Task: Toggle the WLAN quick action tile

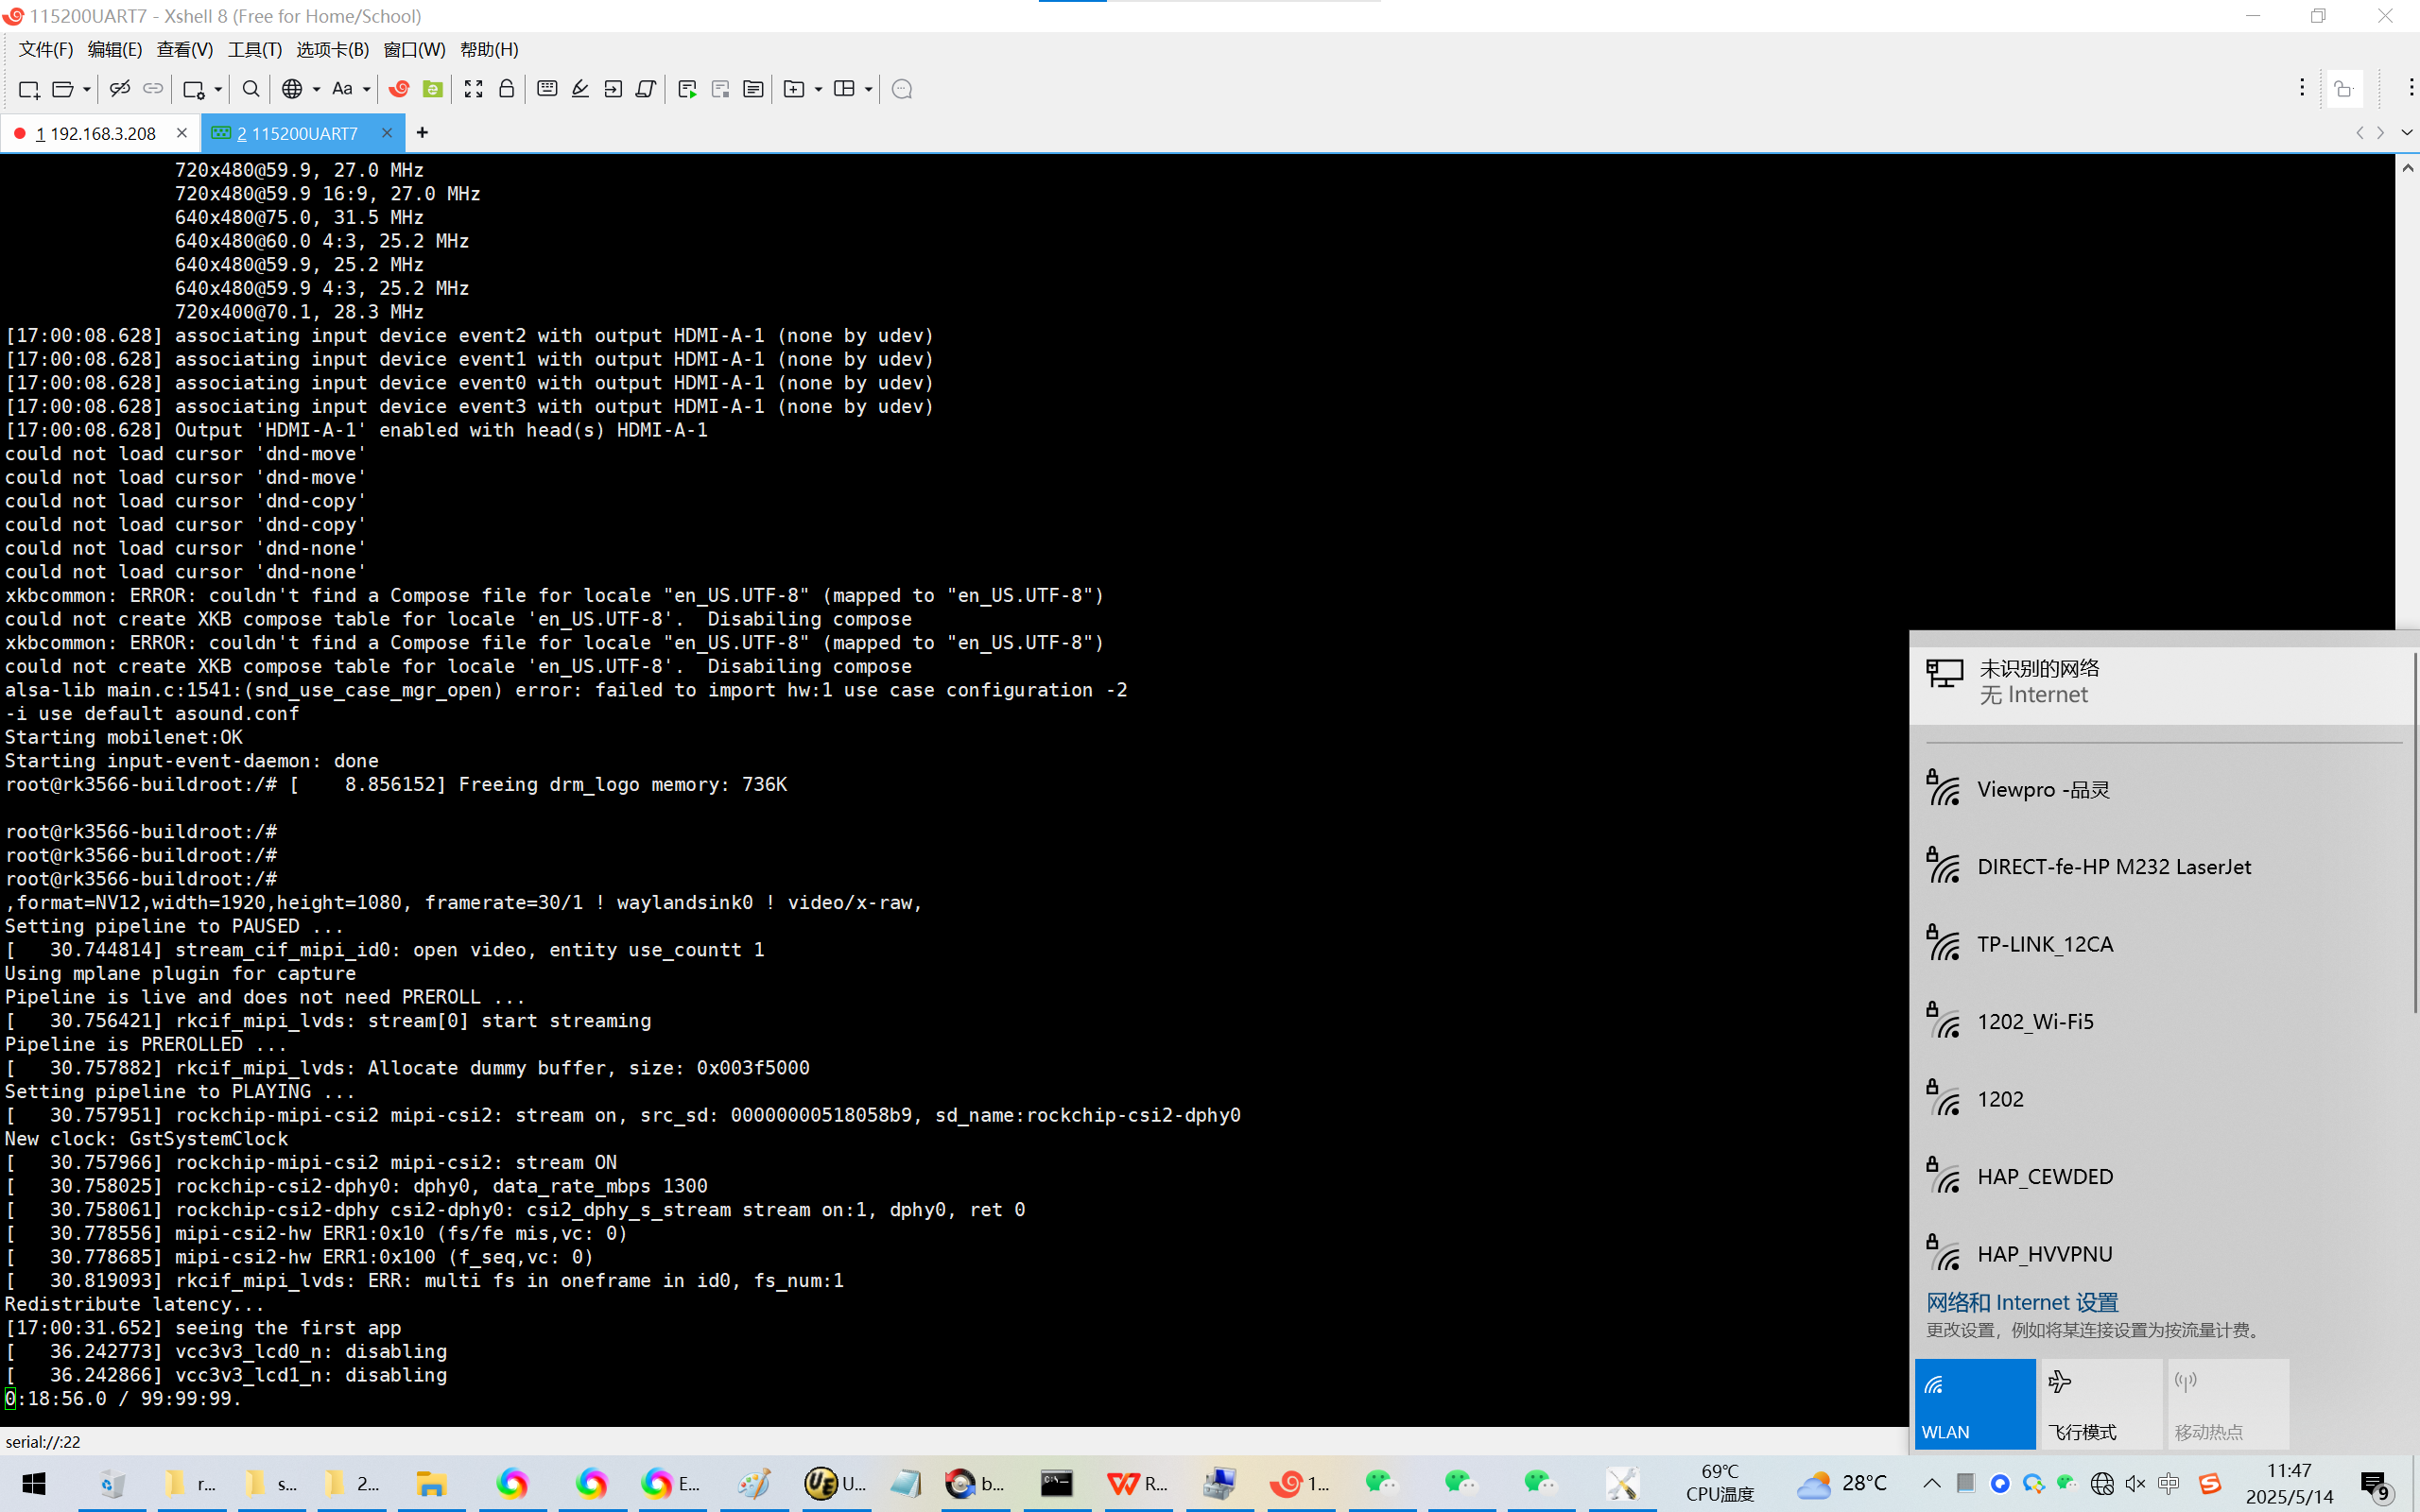Action: (1974, 1403)
